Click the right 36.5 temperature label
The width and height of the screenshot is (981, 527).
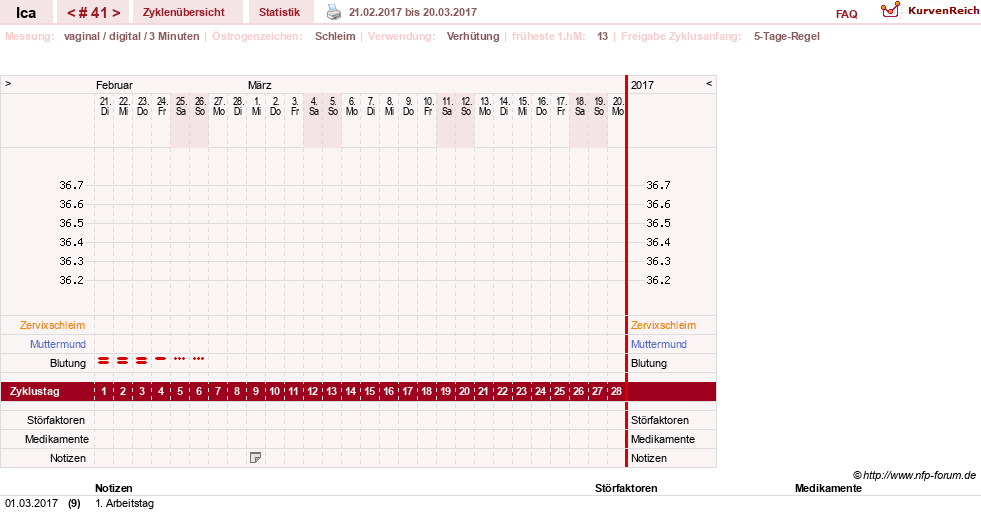click(x=658, y=223)
